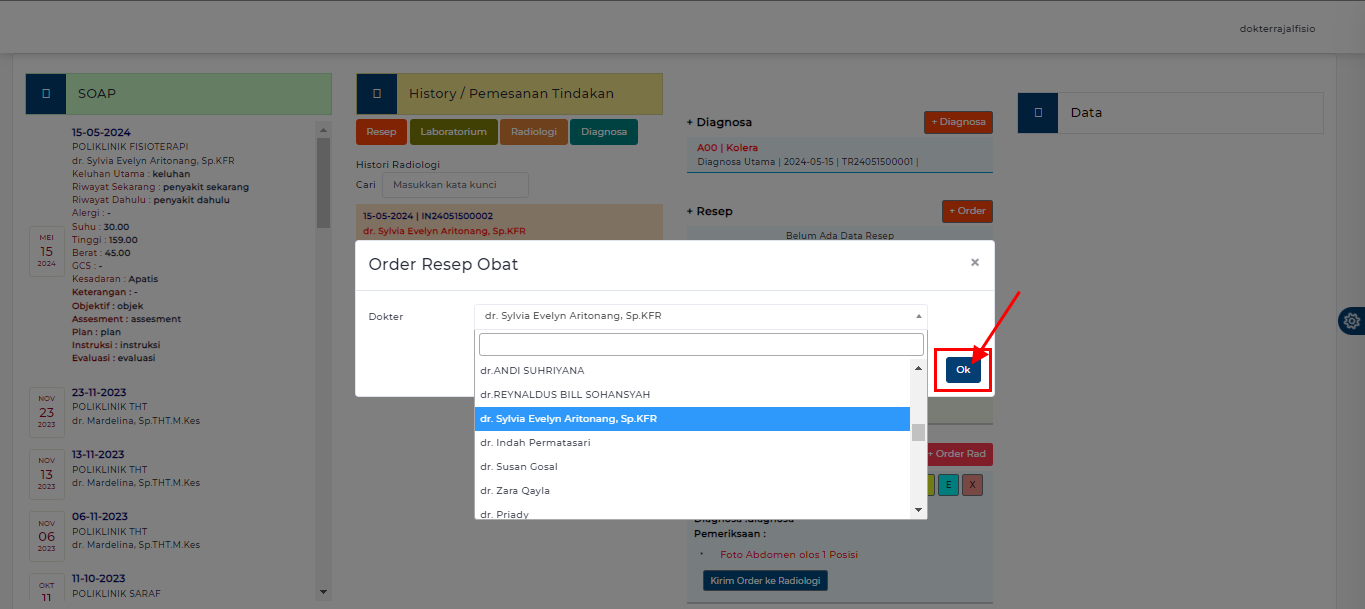
Task: Click the History / Pemesanan Tindakan panel icon
Action: tap(377, 92)
